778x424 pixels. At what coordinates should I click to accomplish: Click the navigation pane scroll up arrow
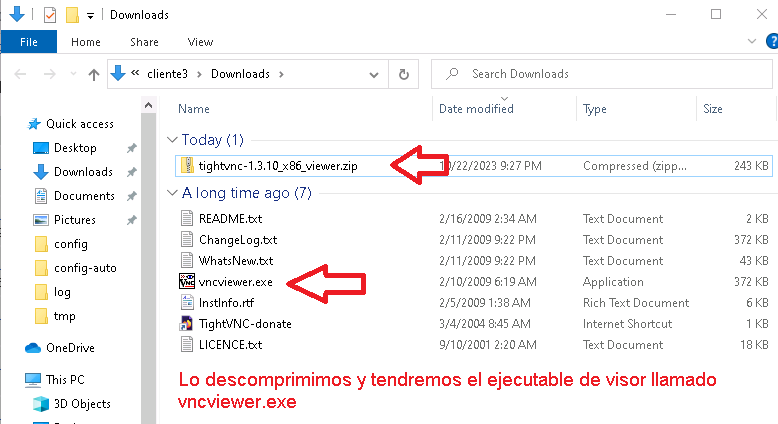click(148, 105)
